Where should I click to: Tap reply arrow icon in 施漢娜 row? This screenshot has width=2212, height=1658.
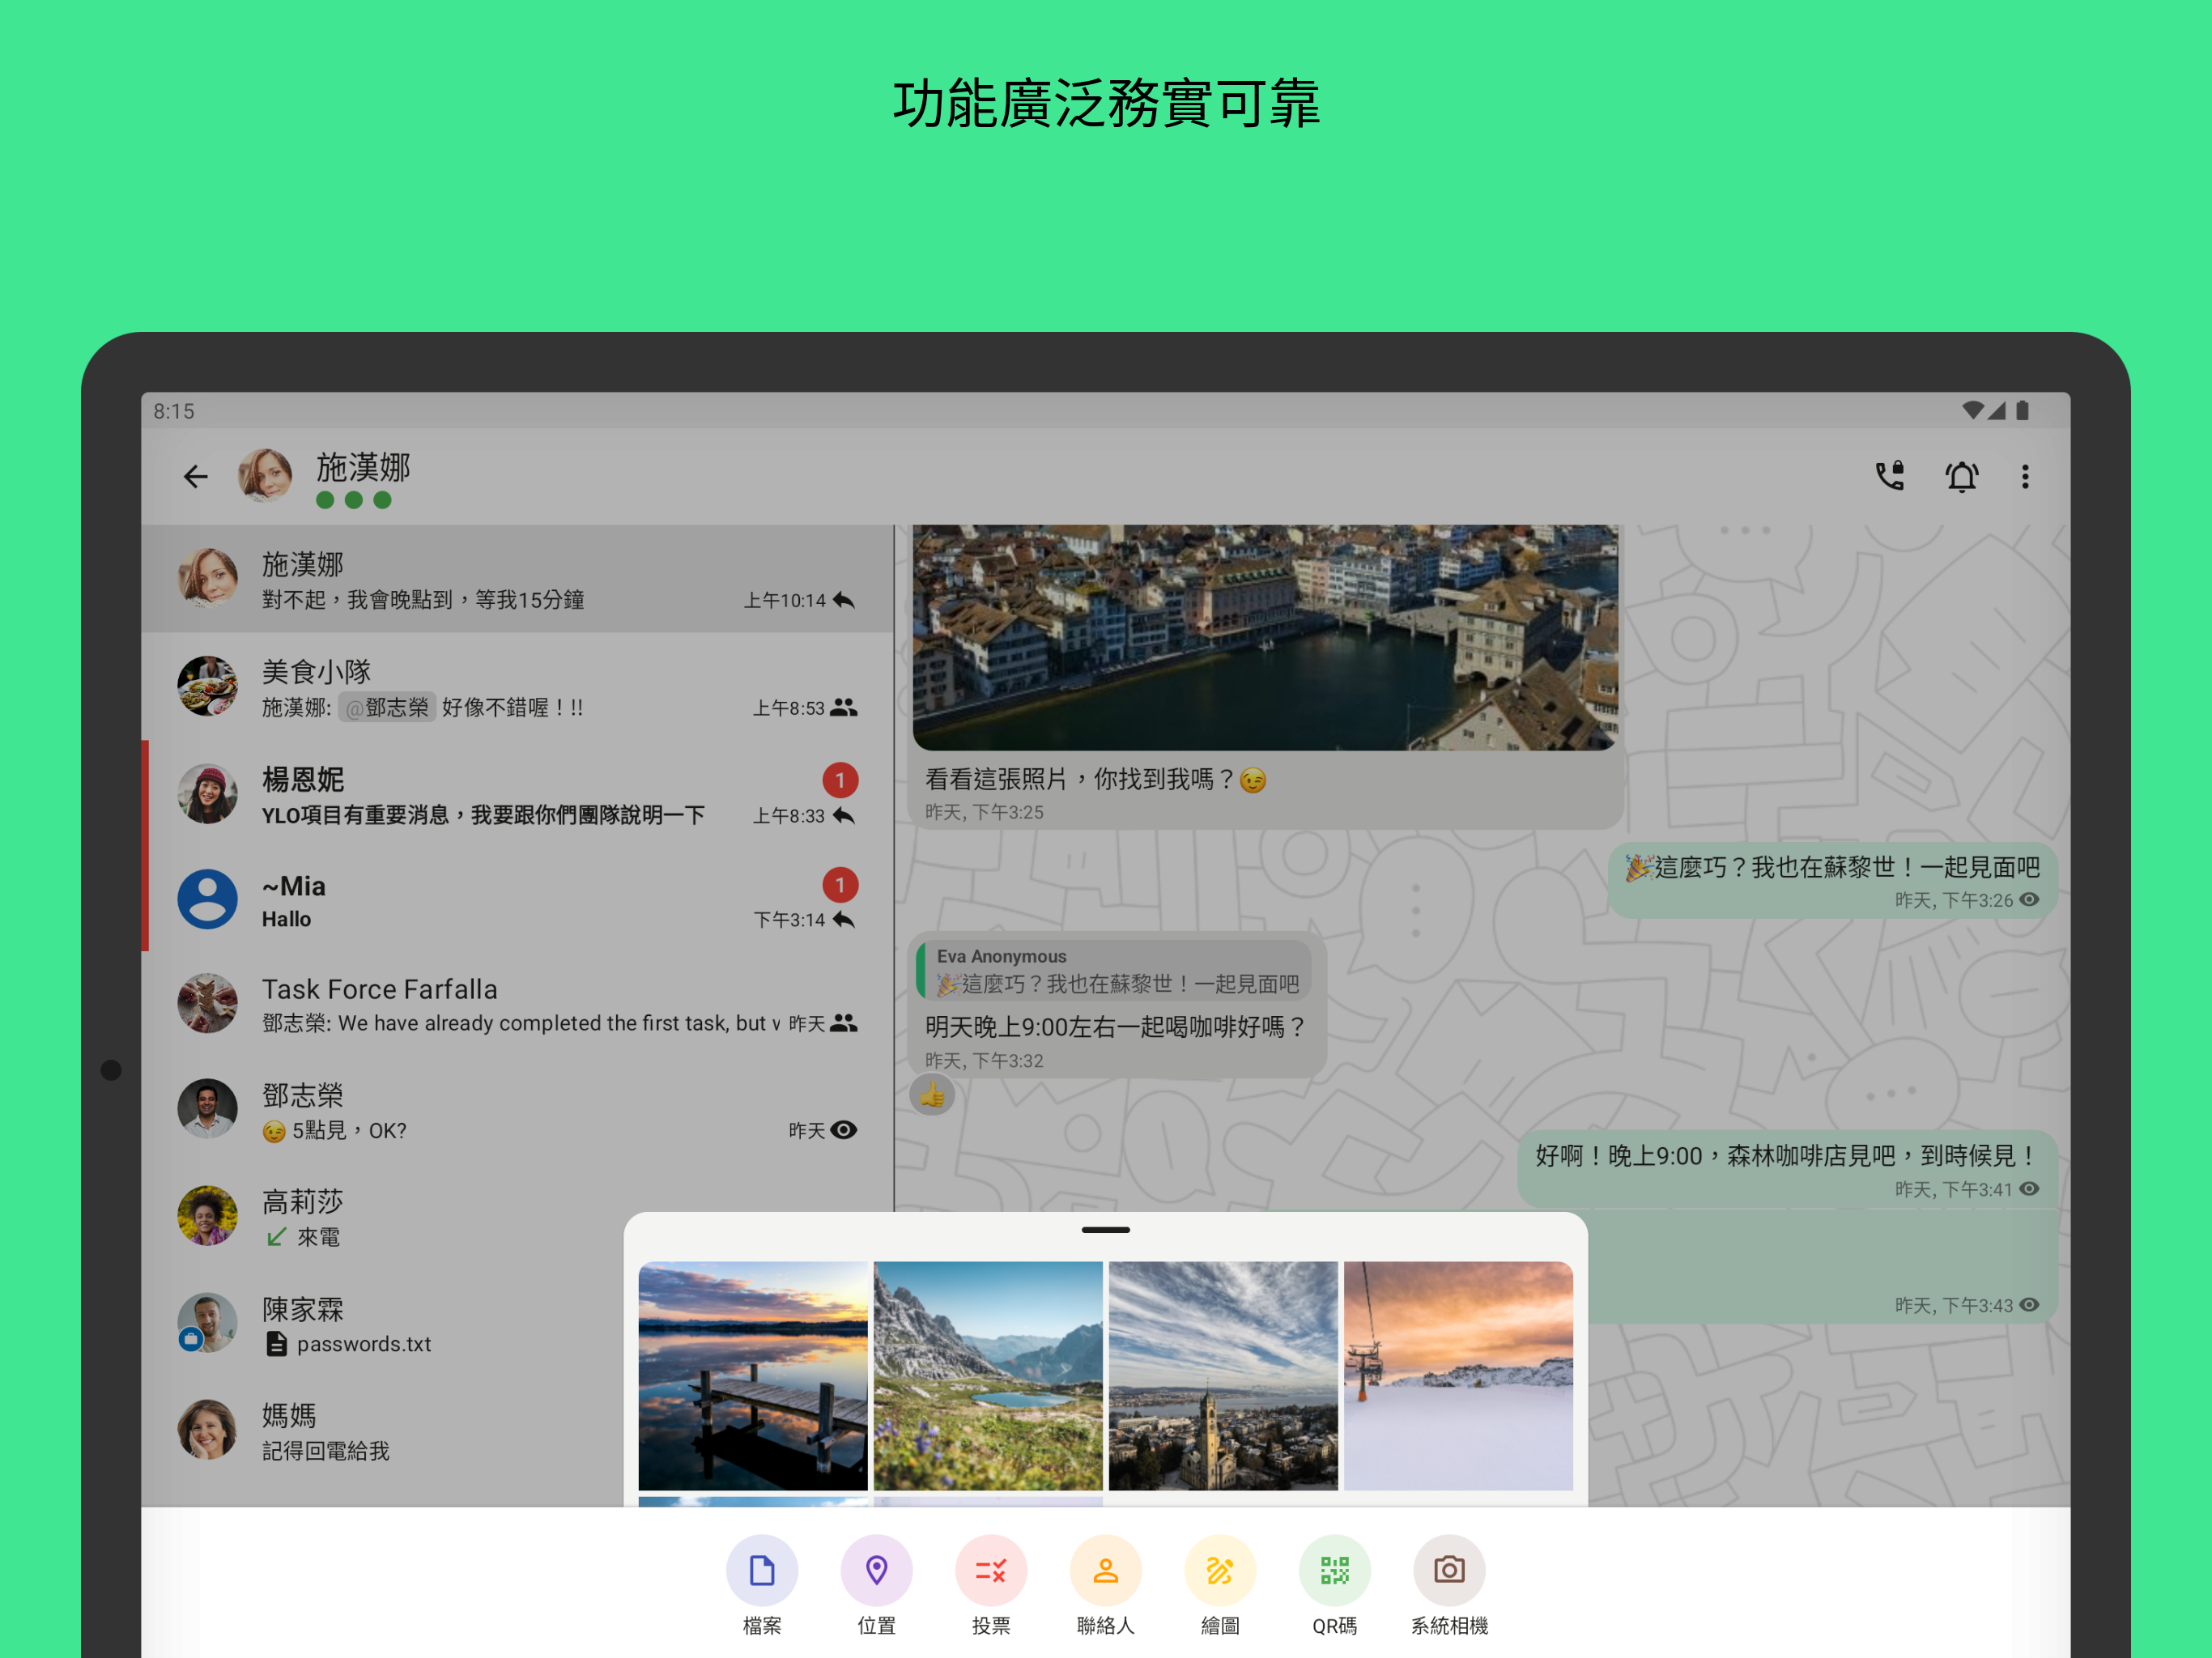coord(844,600)
